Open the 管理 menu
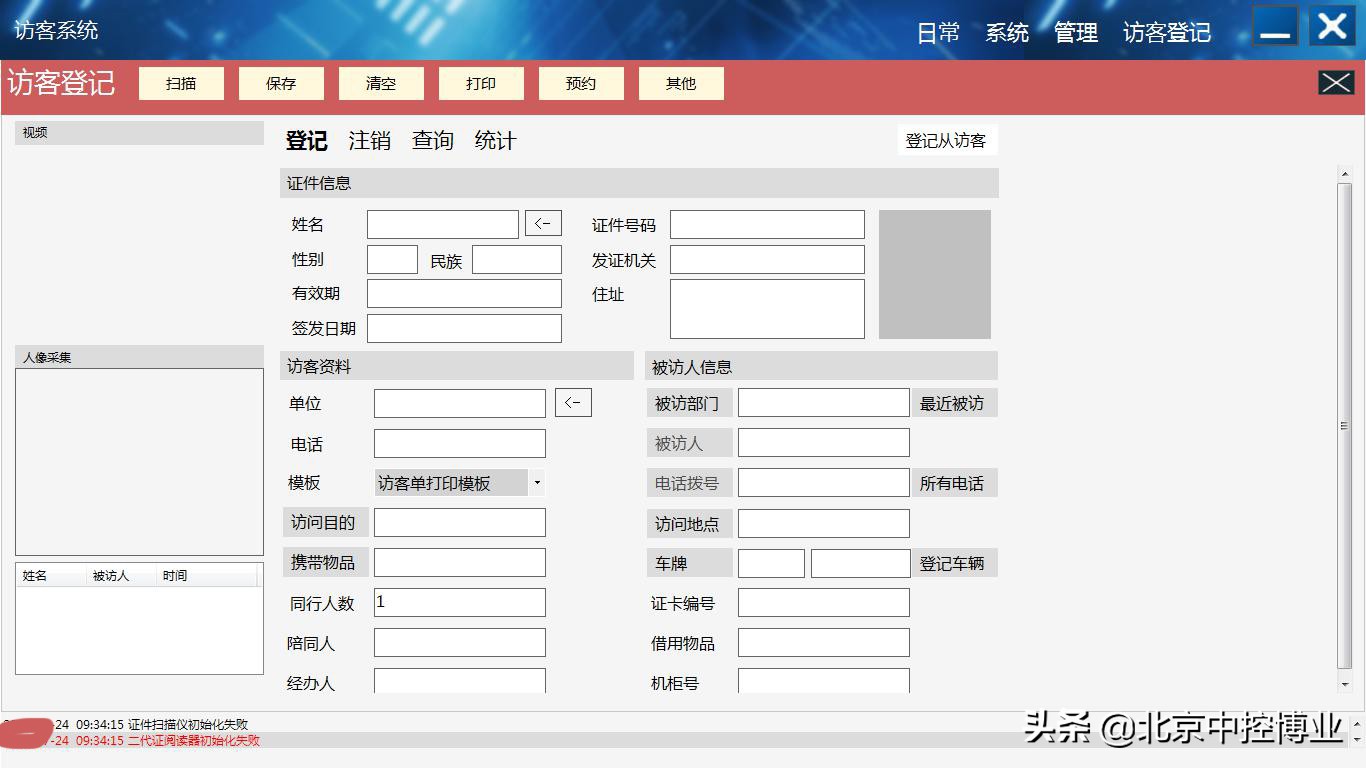 click(1075, 31)
